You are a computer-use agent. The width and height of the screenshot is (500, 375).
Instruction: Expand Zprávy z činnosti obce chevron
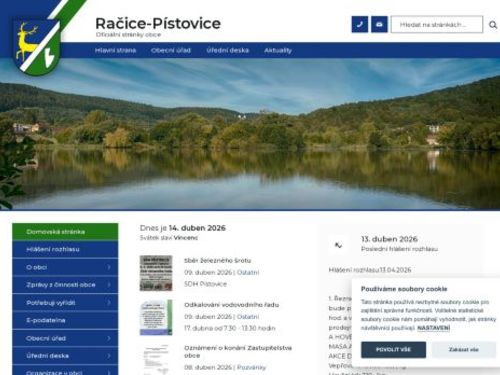tap(109, 285)
